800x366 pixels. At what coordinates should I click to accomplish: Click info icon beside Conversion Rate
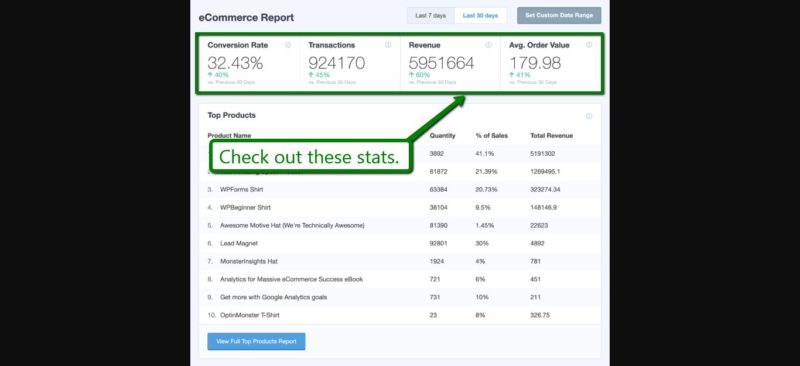coord(288,45)
